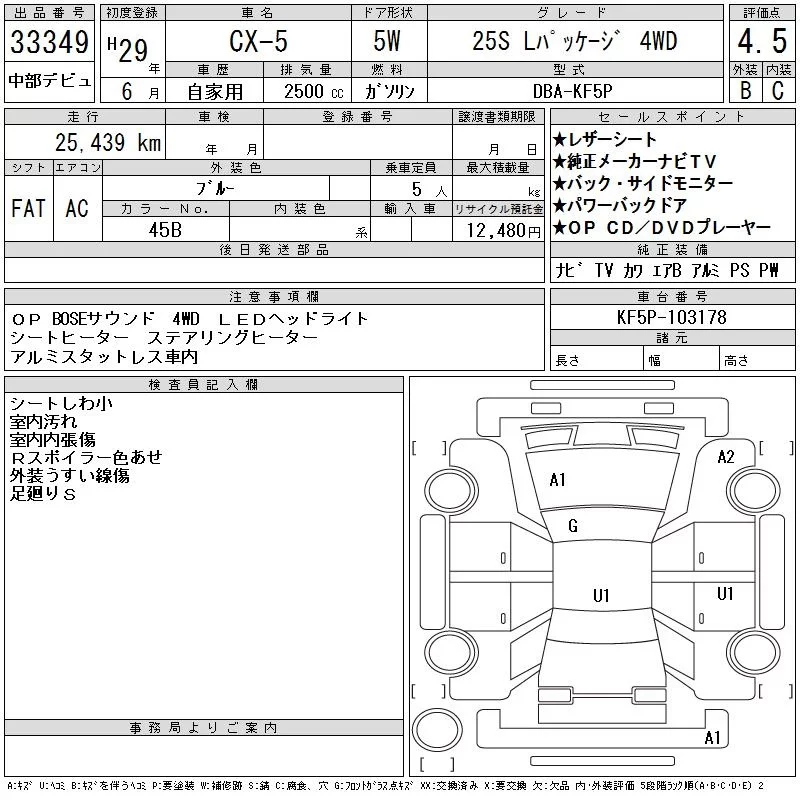Click the 長さ dimension field

click(x=596, y=360)
